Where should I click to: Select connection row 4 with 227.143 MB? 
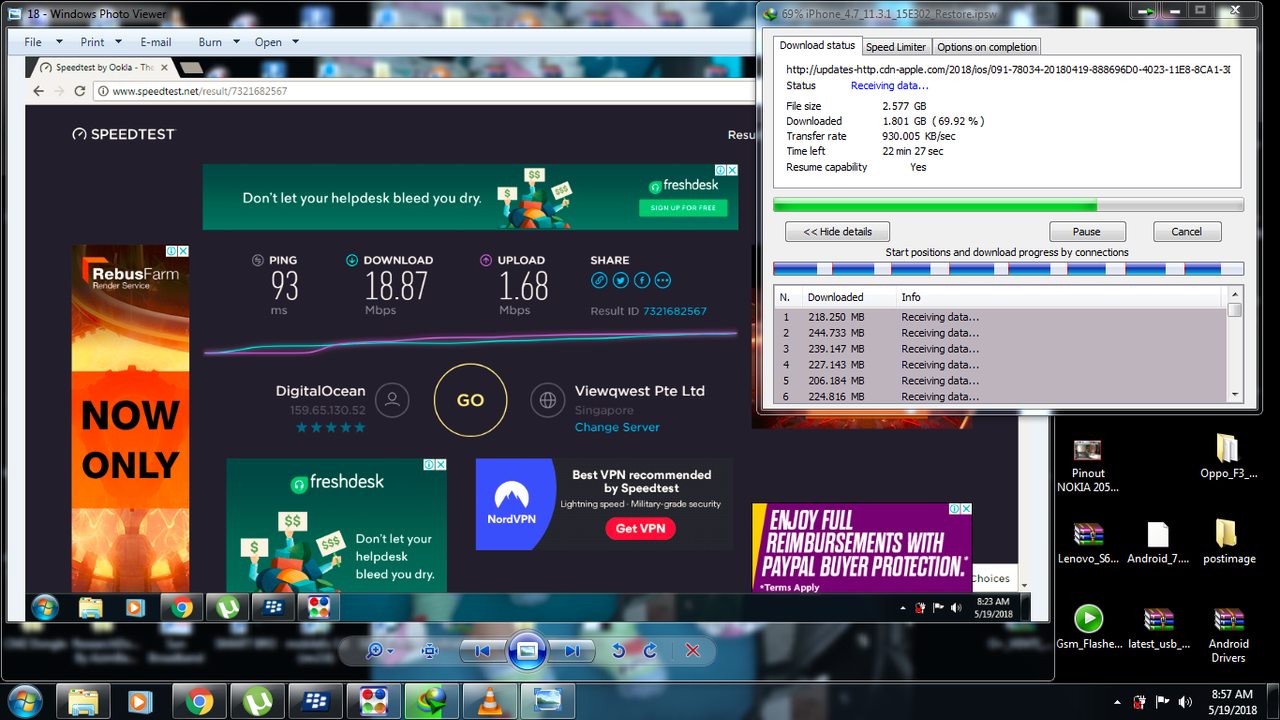pos(1000,365)
